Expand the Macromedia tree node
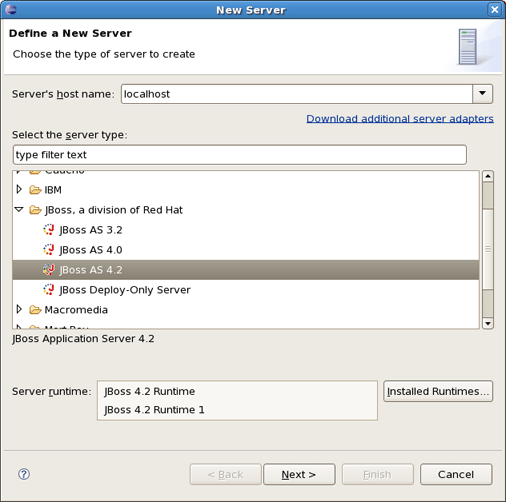Screen dimensions: 506x502 pyautogui.click(x=19, y=309)
